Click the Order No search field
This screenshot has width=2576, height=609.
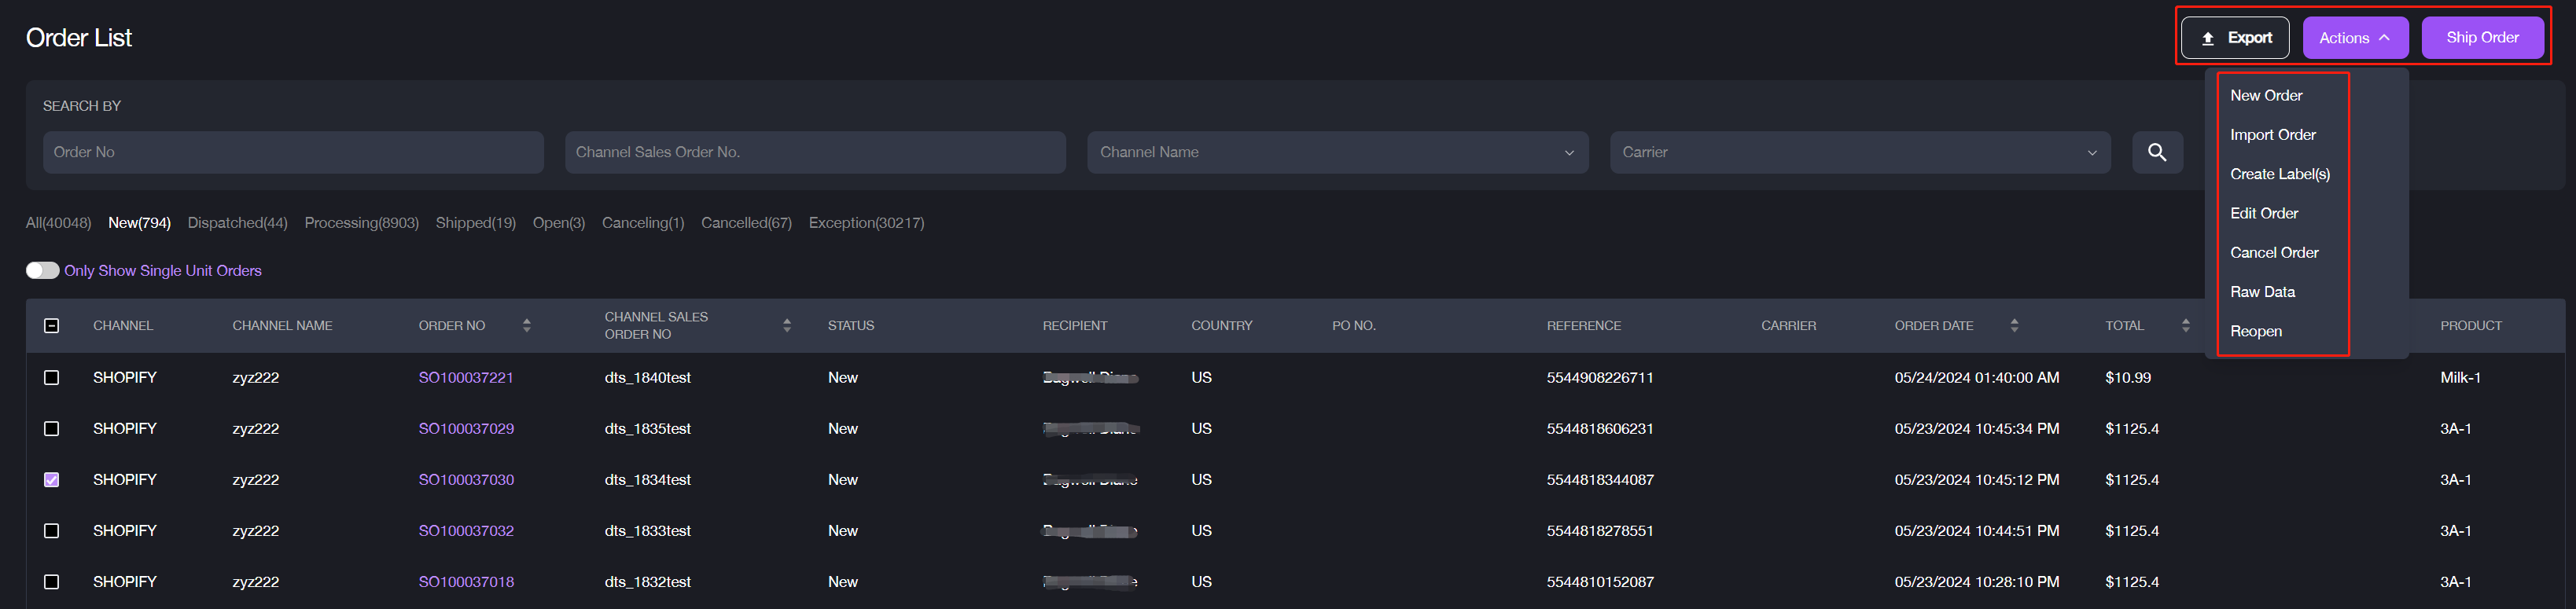tap(293, 152)
